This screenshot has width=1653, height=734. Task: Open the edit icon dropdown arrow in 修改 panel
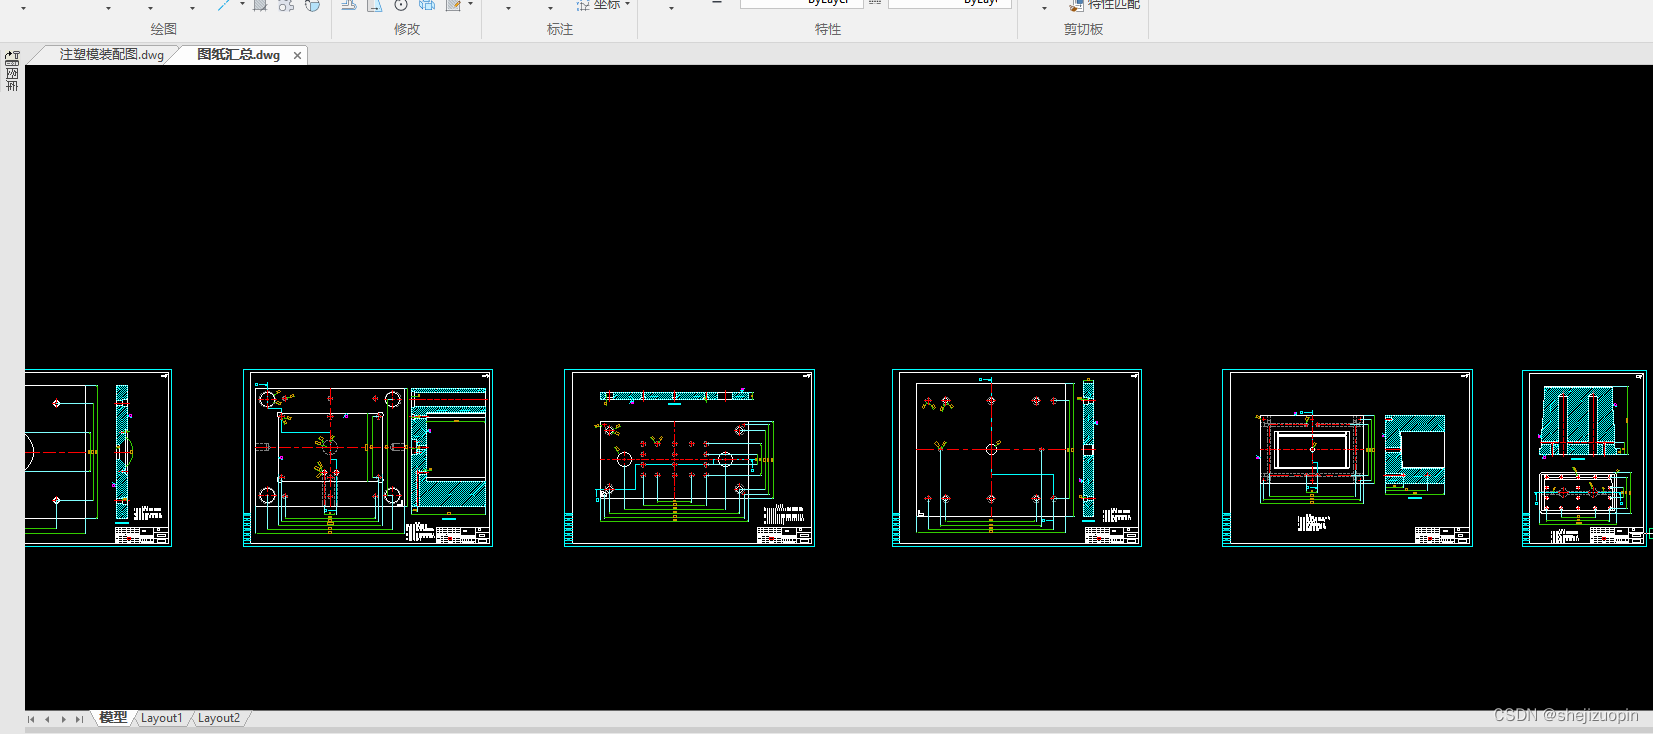(470, 5)
